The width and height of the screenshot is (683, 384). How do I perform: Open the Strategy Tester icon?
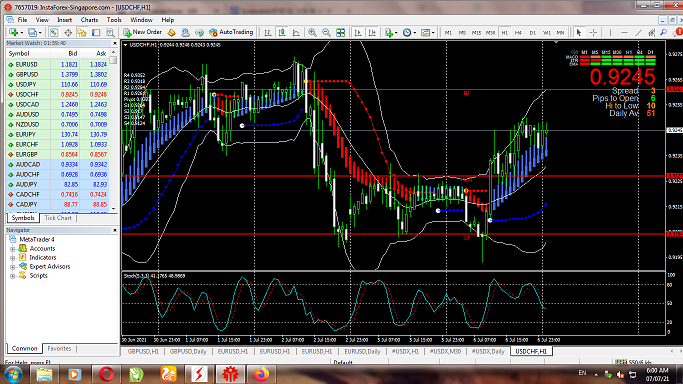click(x=110, y=32)
